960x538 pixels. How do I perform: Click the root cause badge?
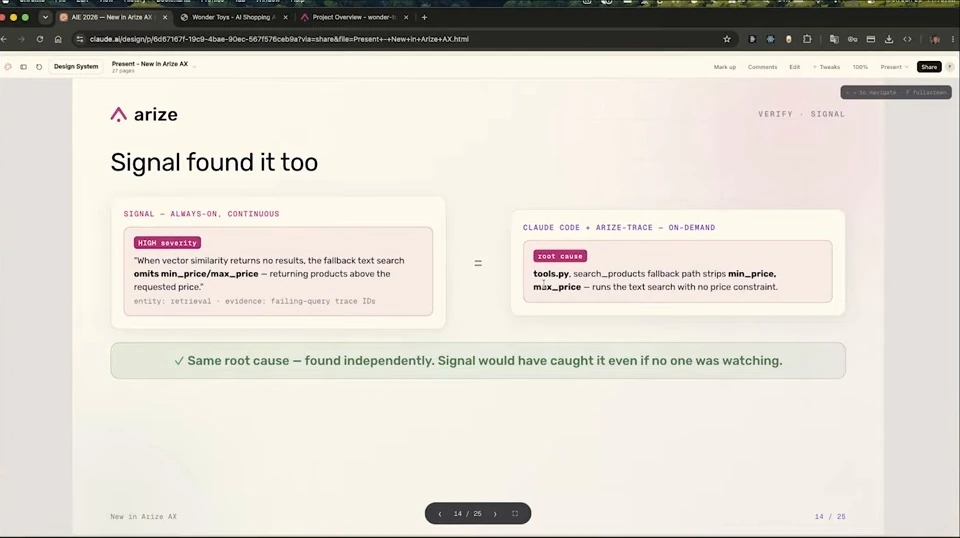click(560, 256)
